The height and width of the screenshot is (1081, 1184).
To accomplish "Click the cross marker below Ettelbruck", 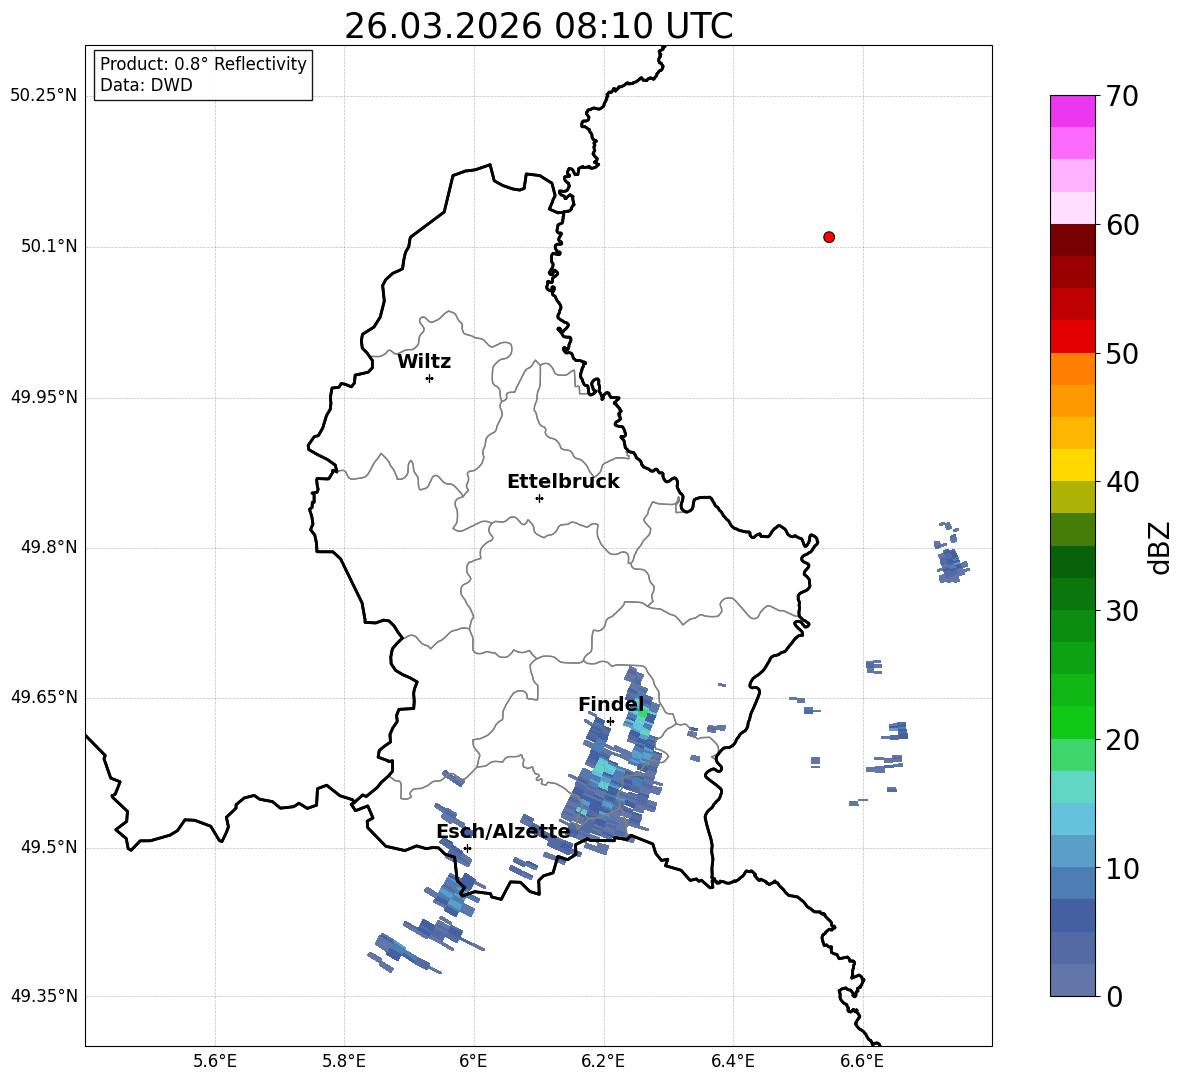I will point(539,498).
